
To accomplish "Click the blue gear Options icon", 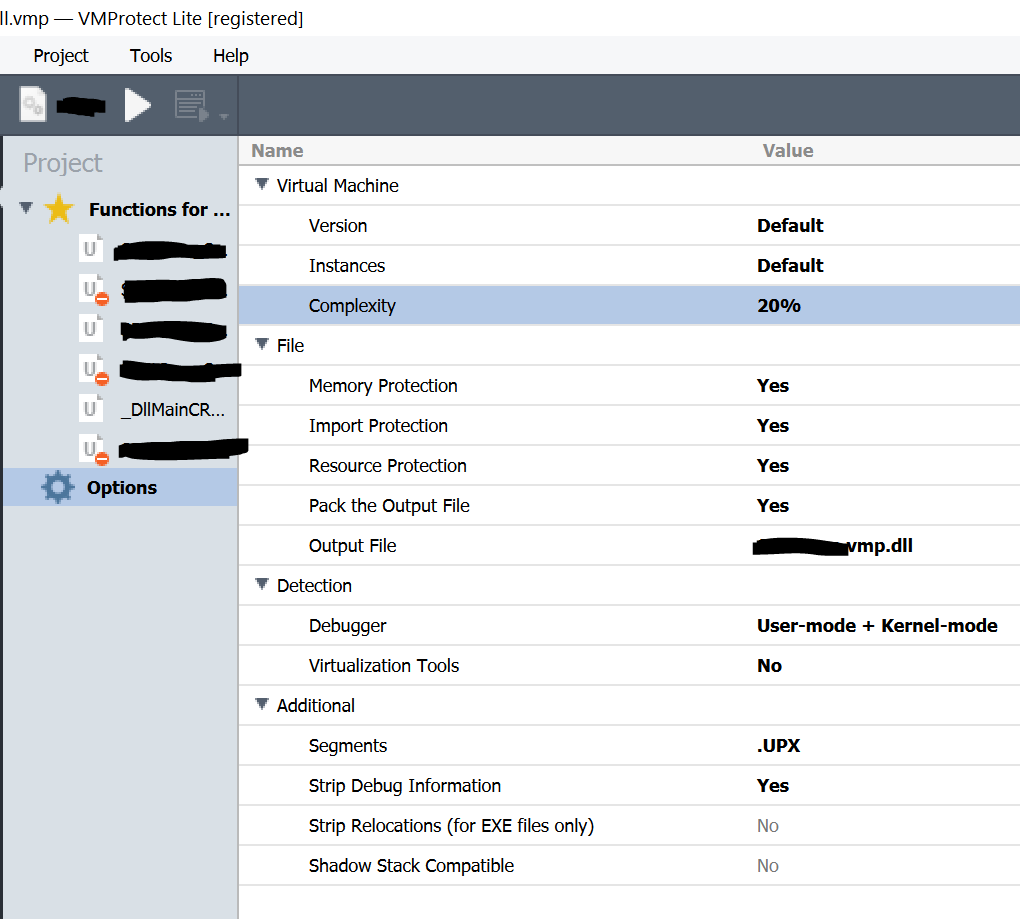I will point(58,487).
